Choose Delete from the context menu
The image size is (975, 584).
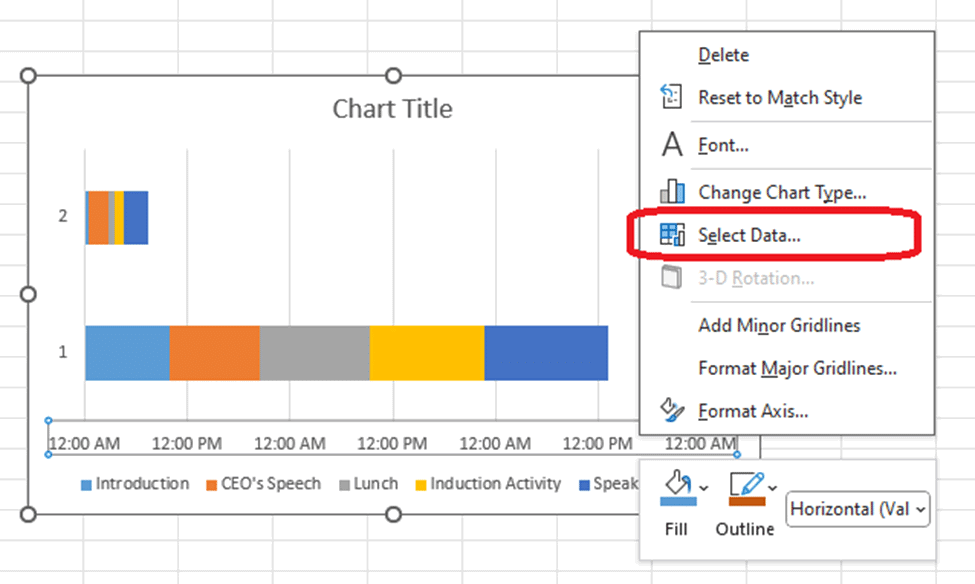point(723,55)
